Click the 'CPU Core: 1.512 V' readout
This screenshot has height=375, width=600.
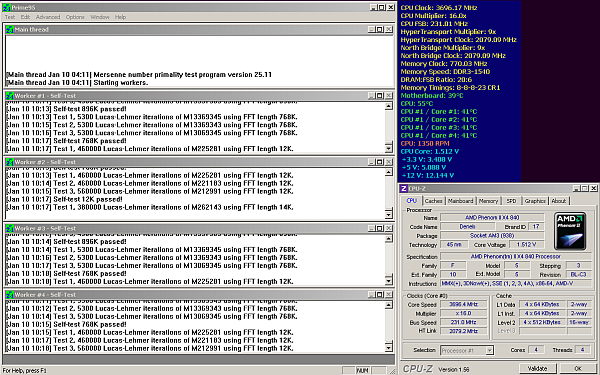430,152
